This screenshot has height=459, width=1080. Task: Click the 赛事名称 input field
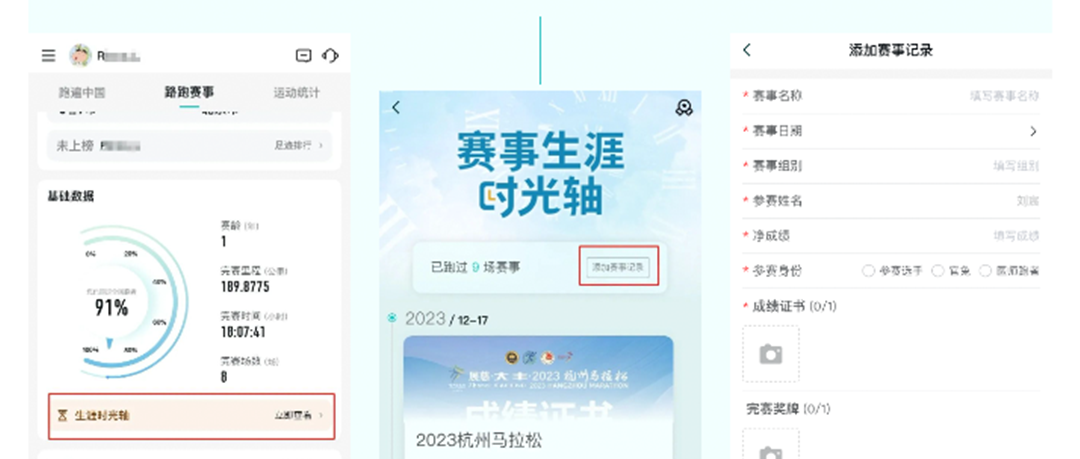click(891, 96)
